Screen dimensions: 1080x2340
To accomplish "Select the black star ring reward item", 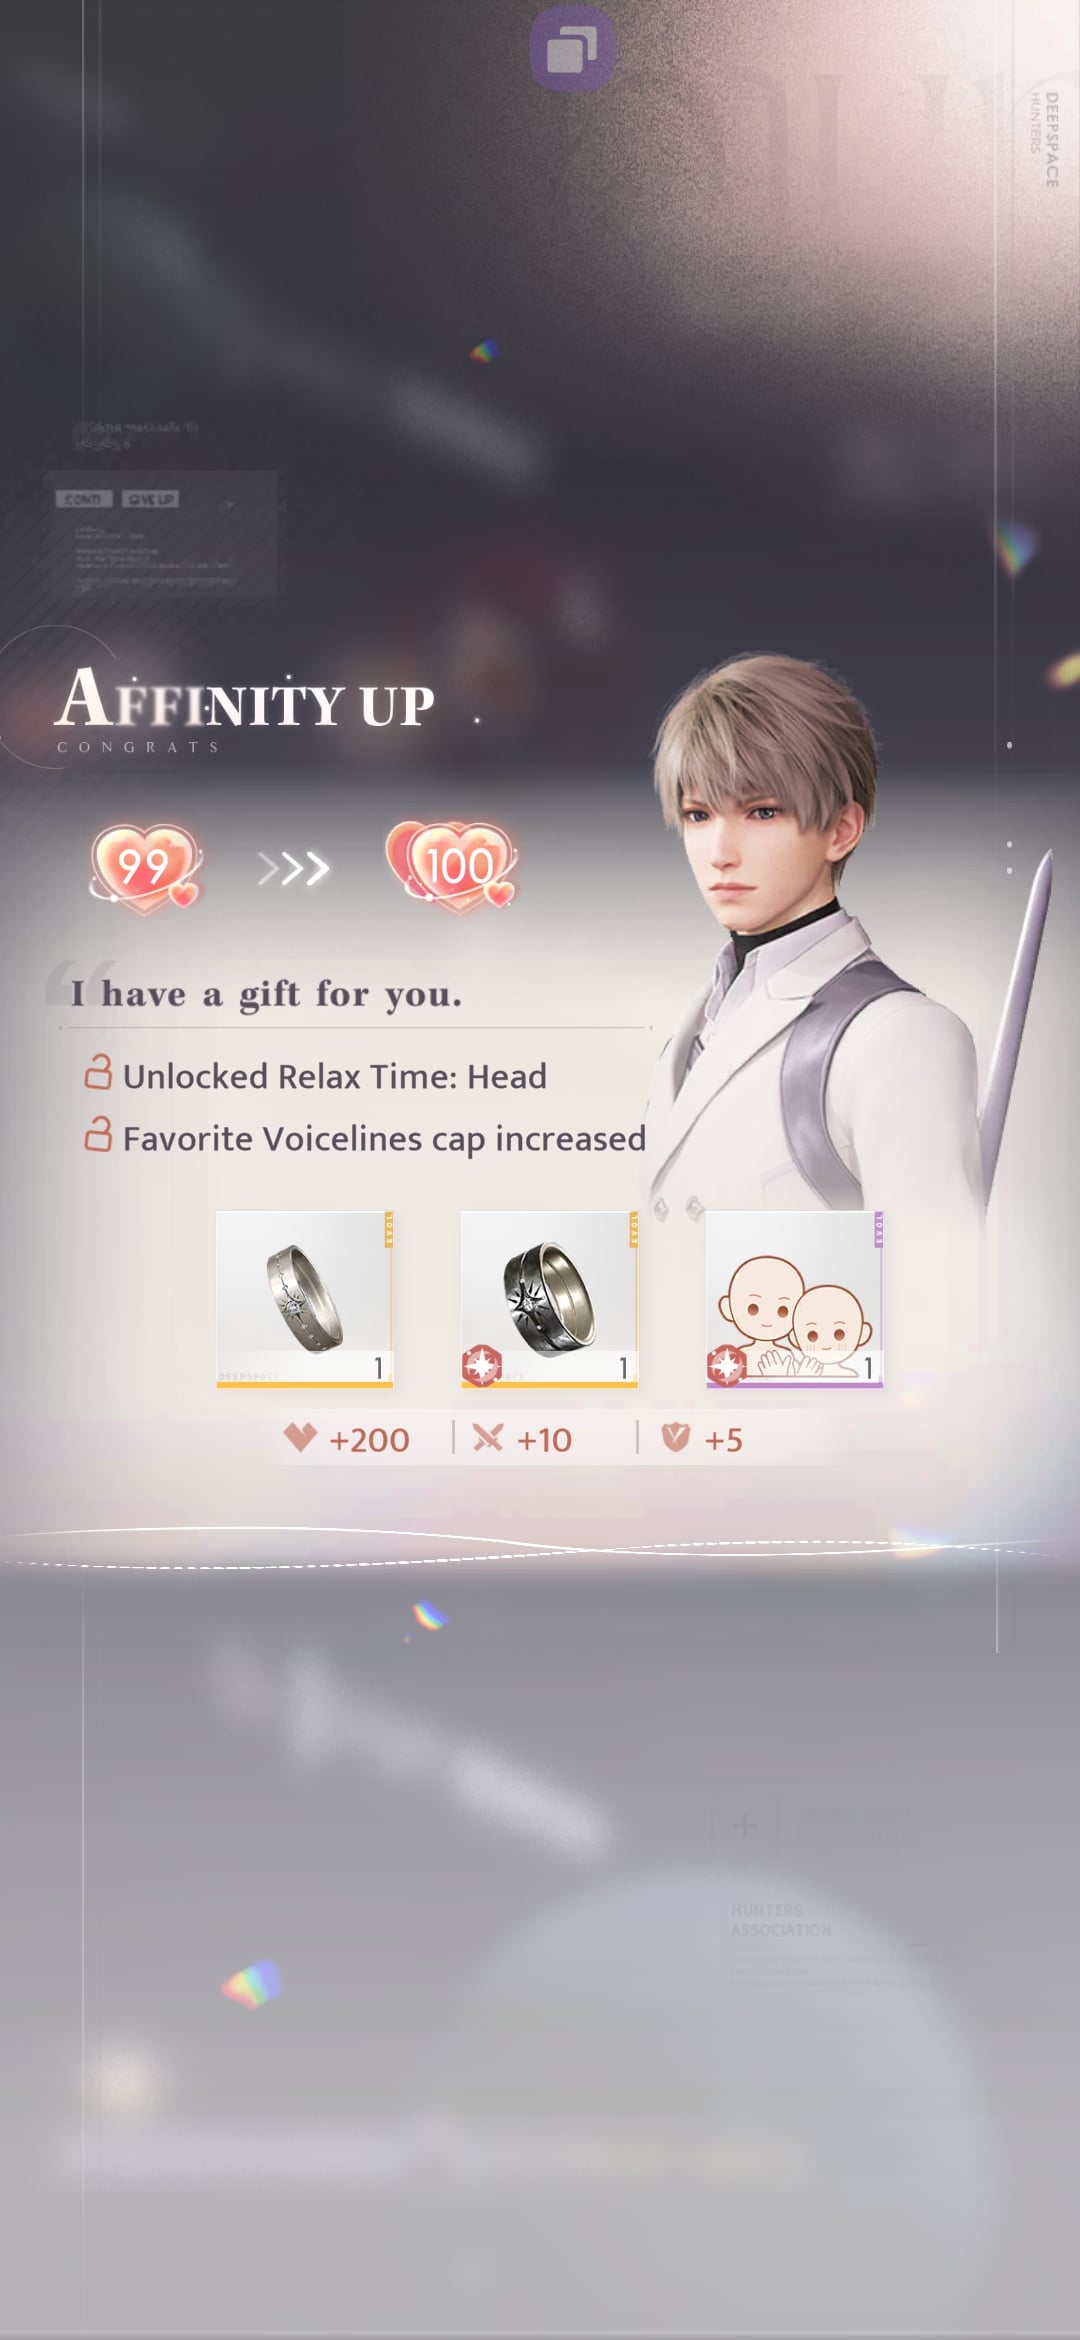I will point(549,1299).
